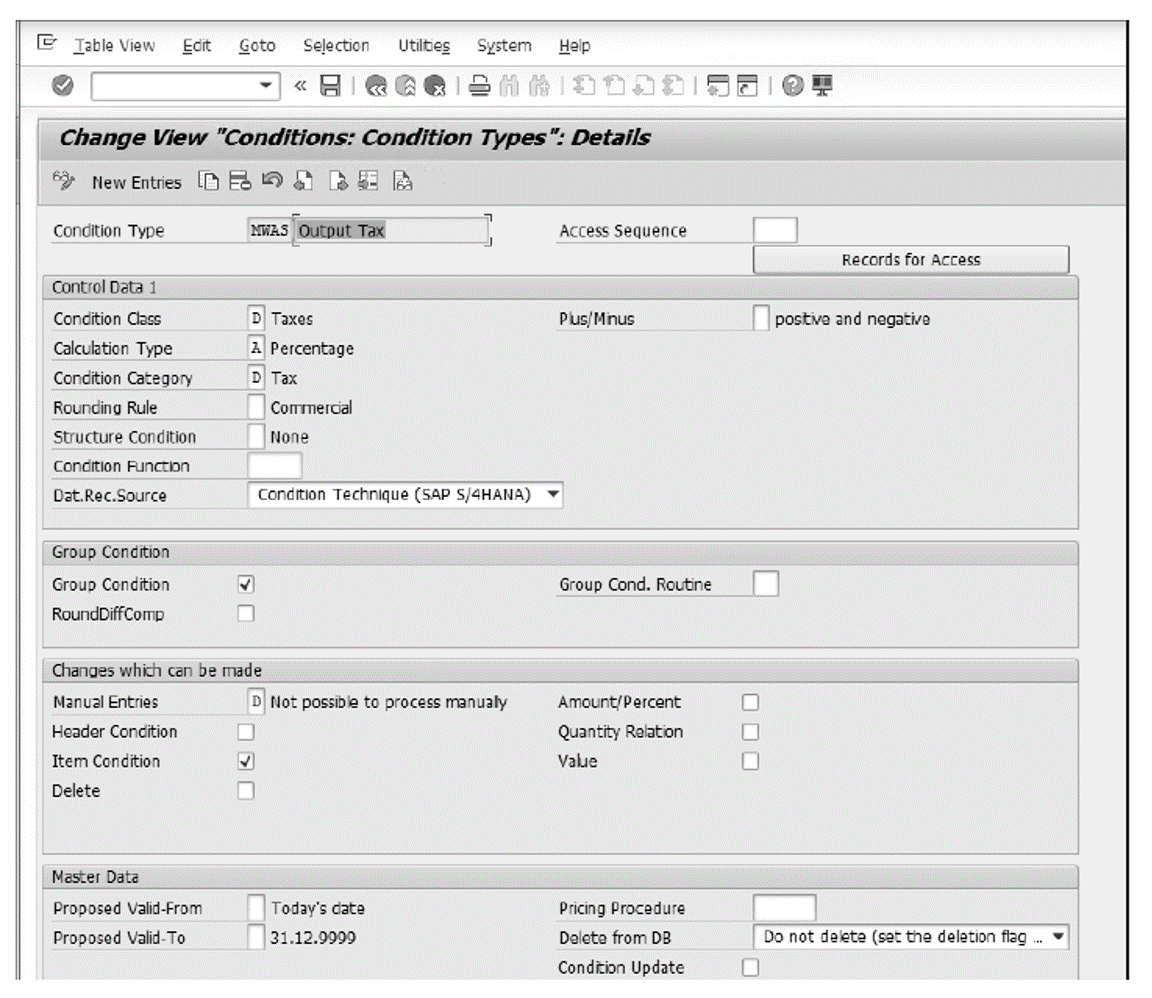Click the Copy As icon

point(209,181)
